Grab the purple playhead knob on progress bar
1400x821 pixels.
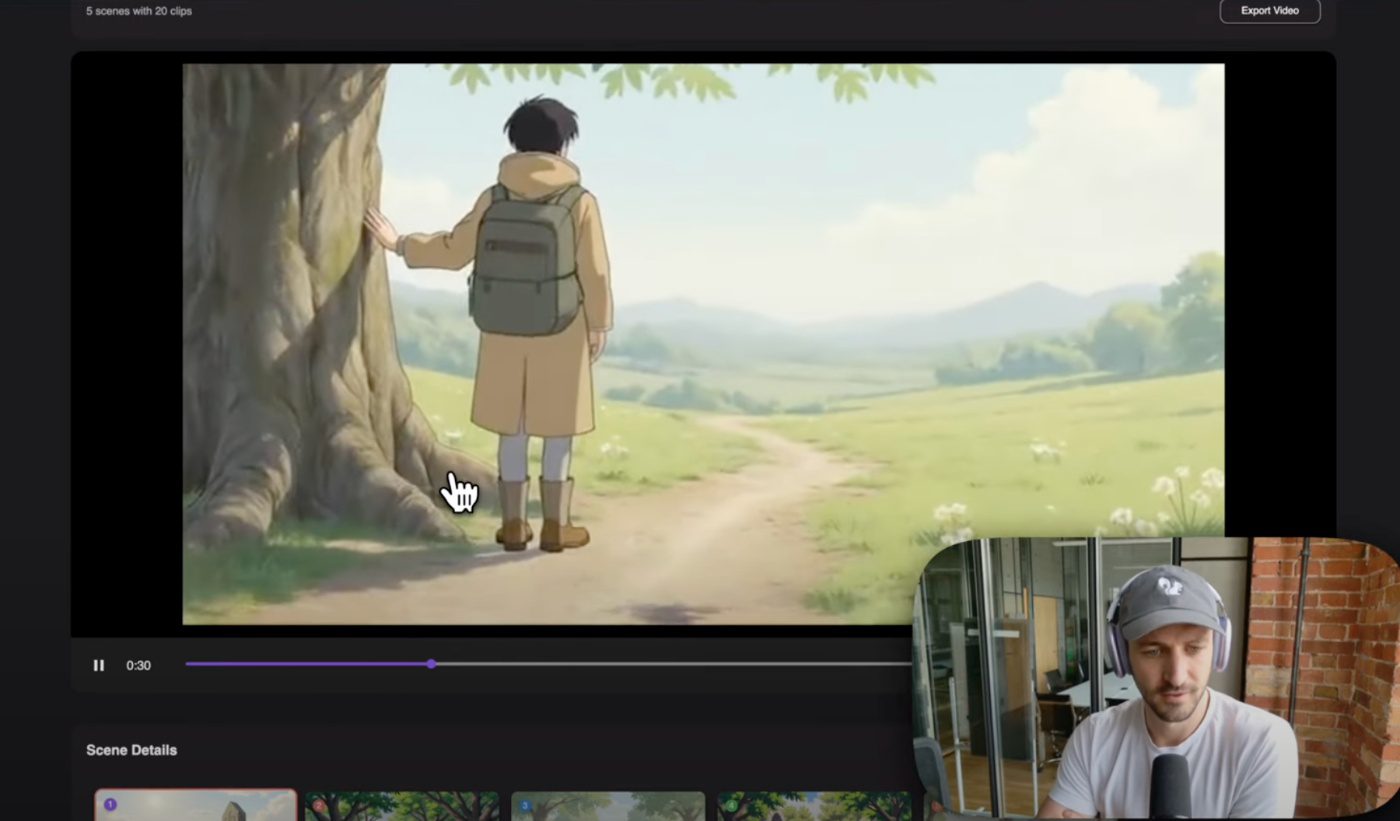pos(431,664)
